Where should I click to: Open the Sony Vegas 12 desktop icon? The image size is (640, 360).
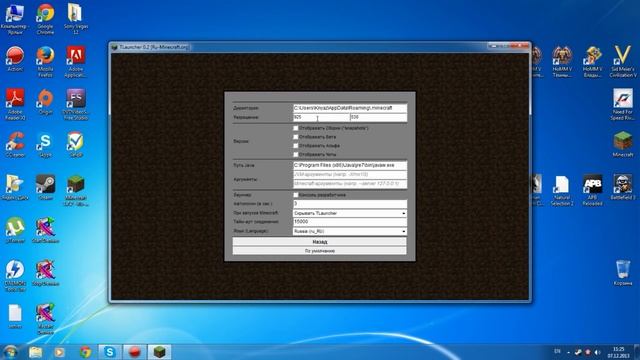click(76, 18)
